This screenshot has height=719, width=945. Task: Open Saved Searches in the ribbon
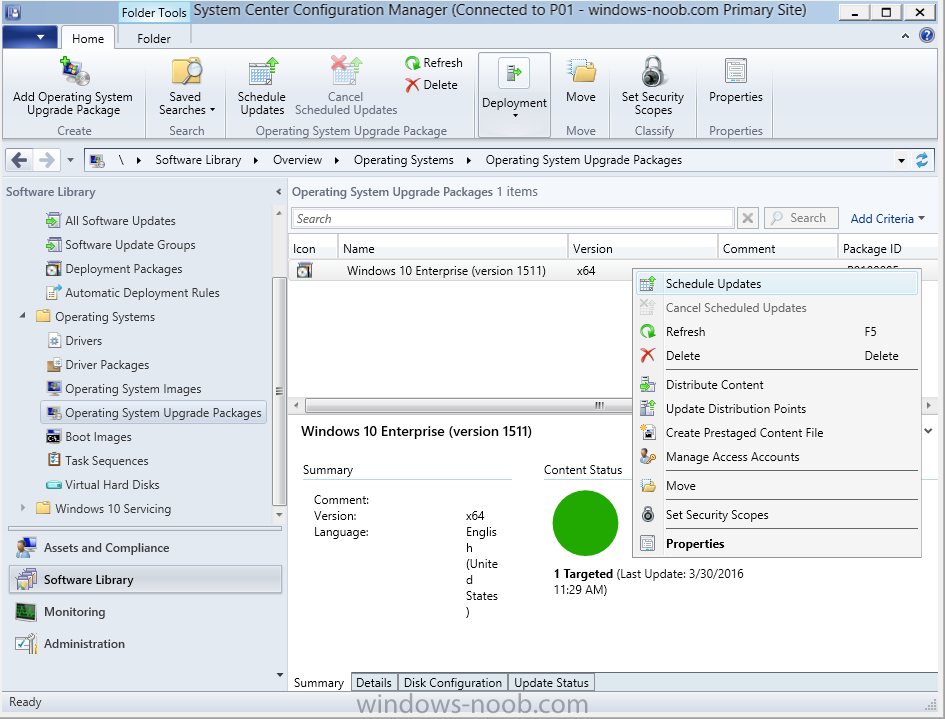click(186, 86)
